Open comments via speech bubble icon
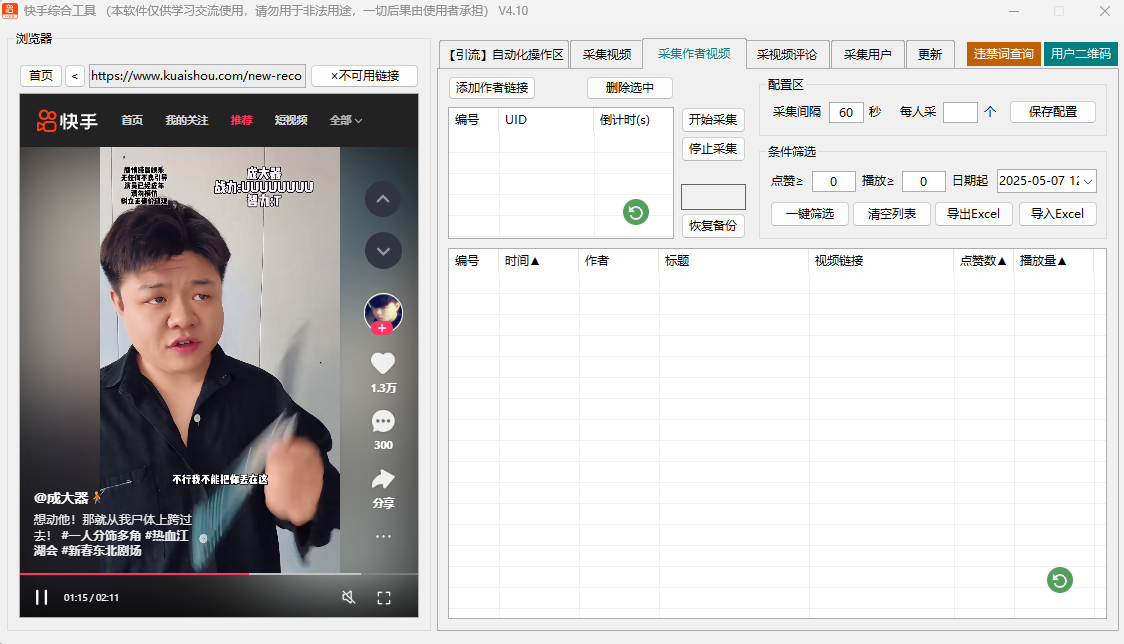 (x=383, y=421)
